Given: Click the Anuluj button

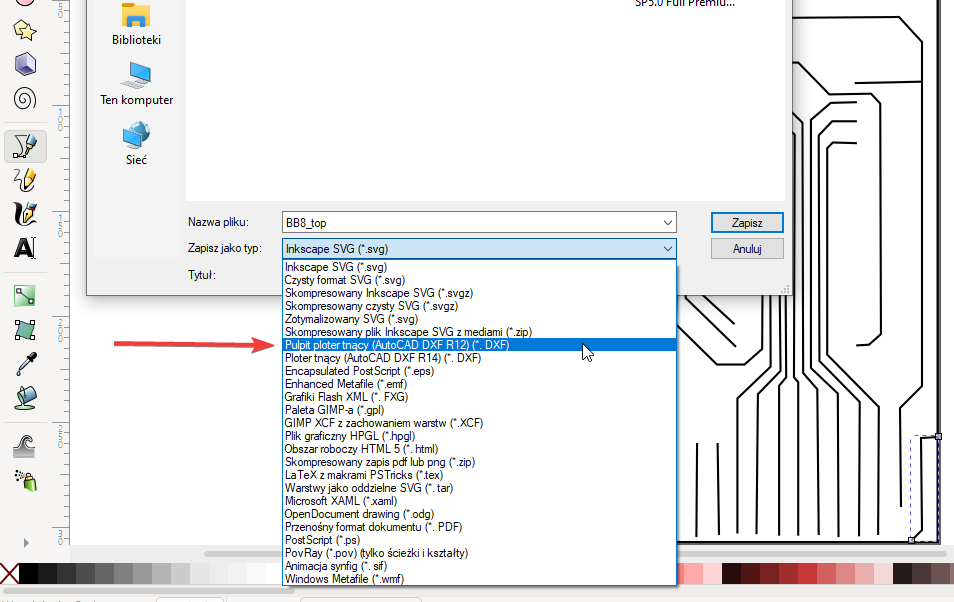Looking at the screenshot, I should 747,249.
